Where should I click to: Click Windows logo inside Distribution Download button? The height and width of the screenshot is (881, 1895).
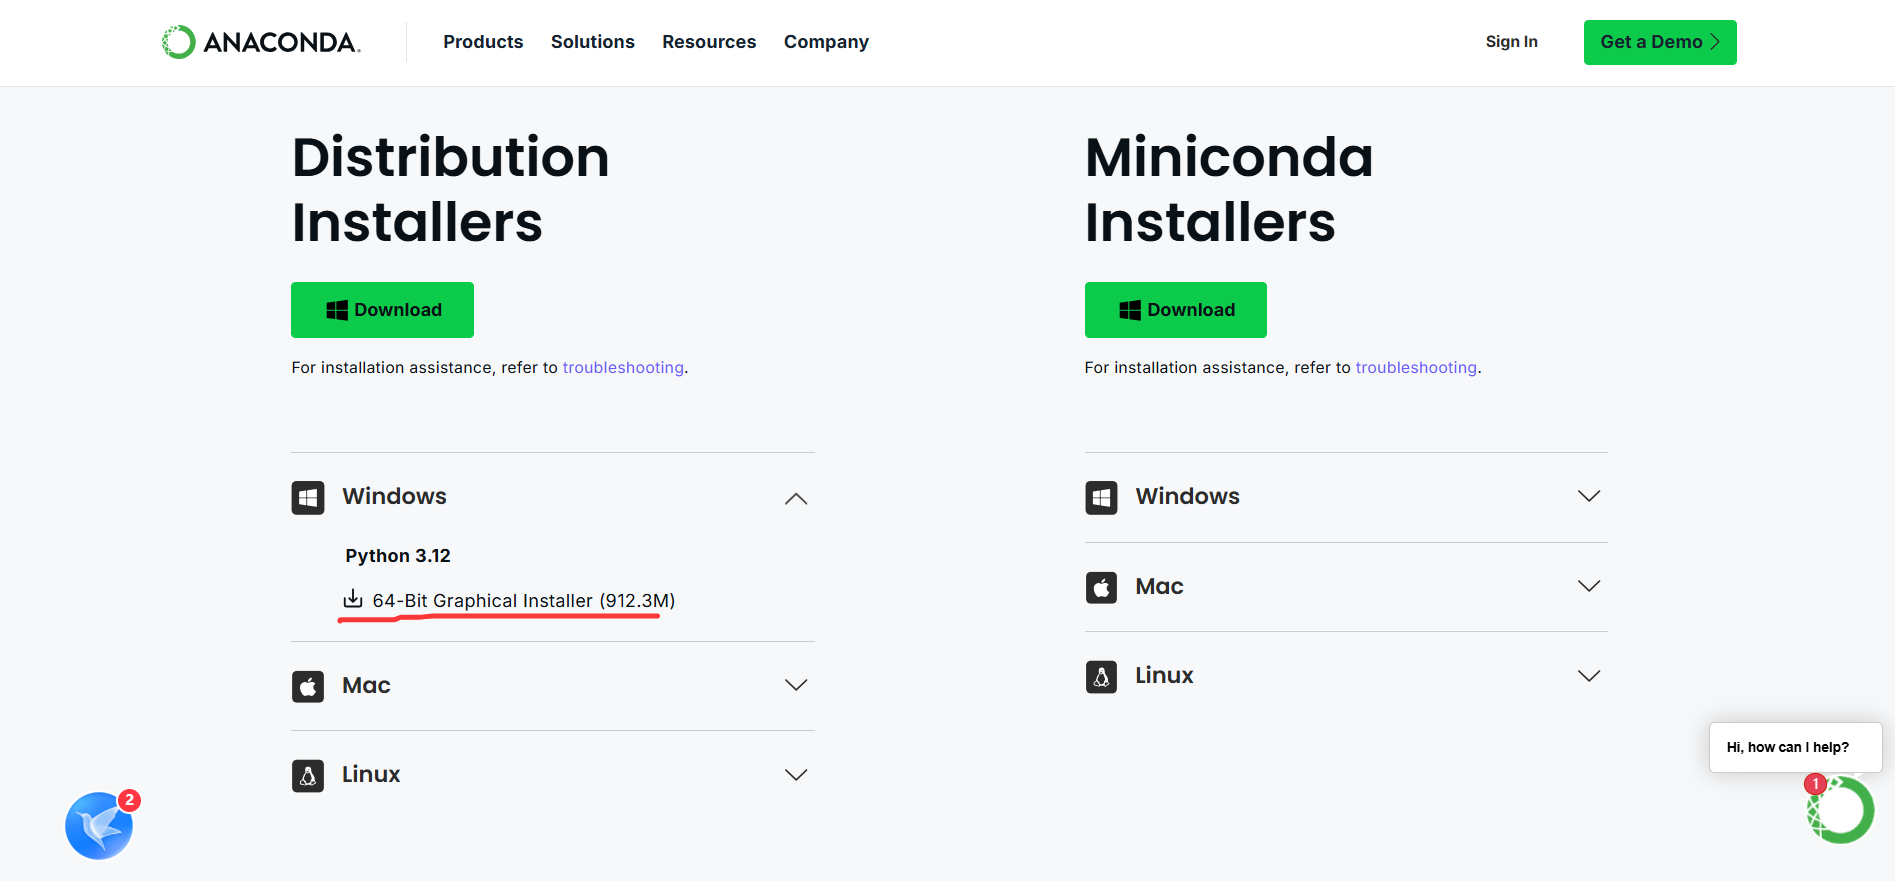pos(337,310)
